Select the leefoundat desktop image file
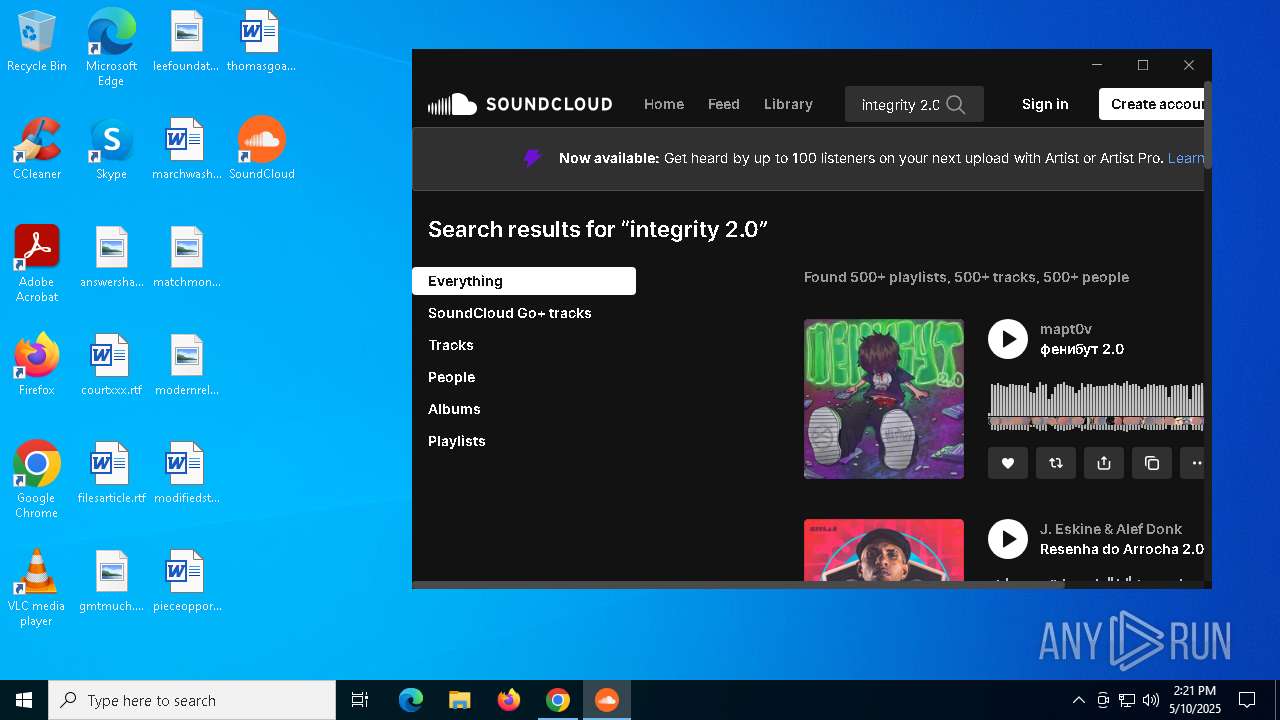The image size is (1280, 720). tap(187, 41)
